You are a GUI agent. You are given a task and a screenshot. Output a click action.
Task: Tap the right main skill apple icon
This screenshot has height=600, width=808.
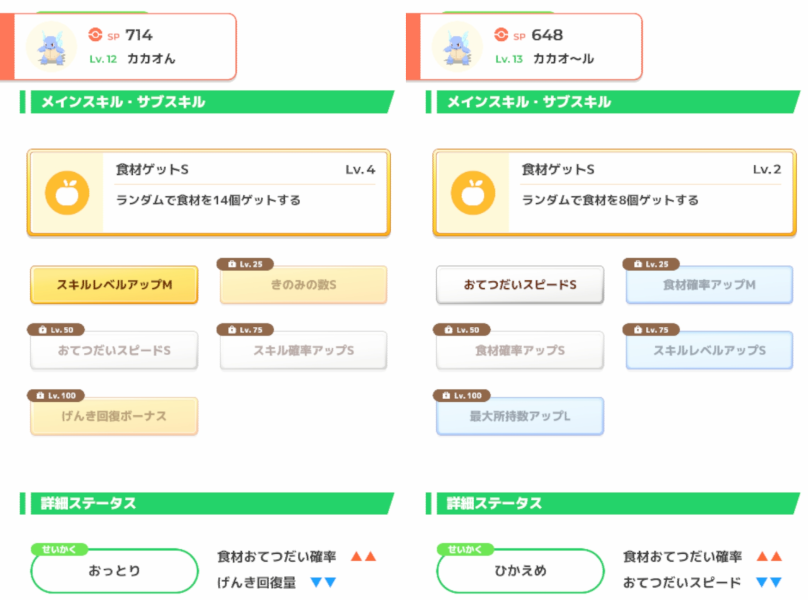click(x=473, y=193)
